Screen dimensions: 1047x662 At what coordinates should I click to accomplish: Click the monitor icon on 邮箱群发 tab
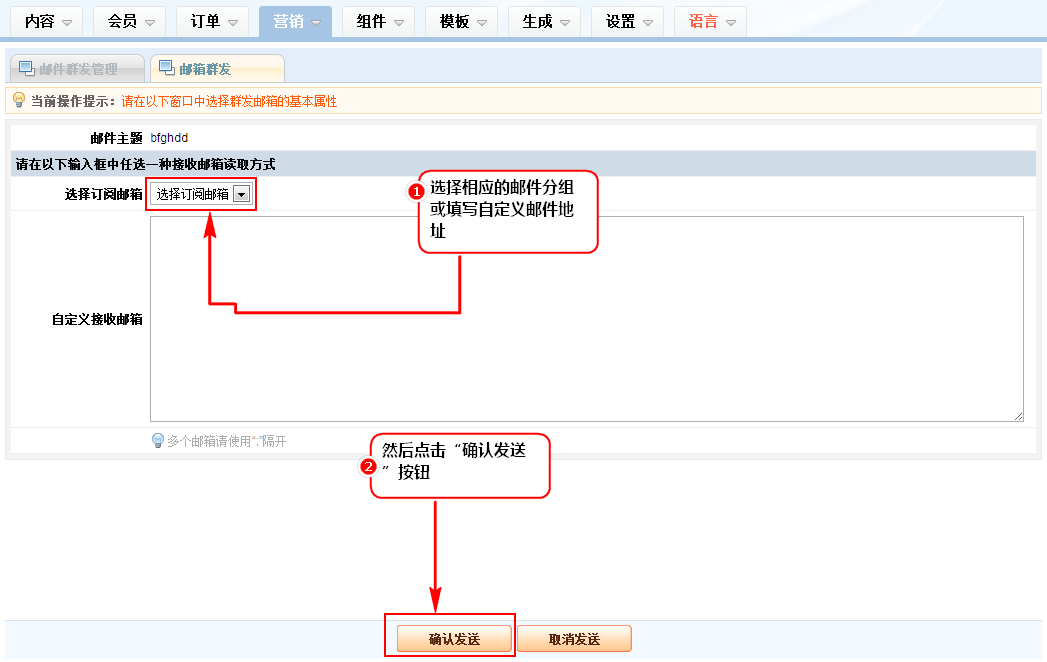[166, 68]
